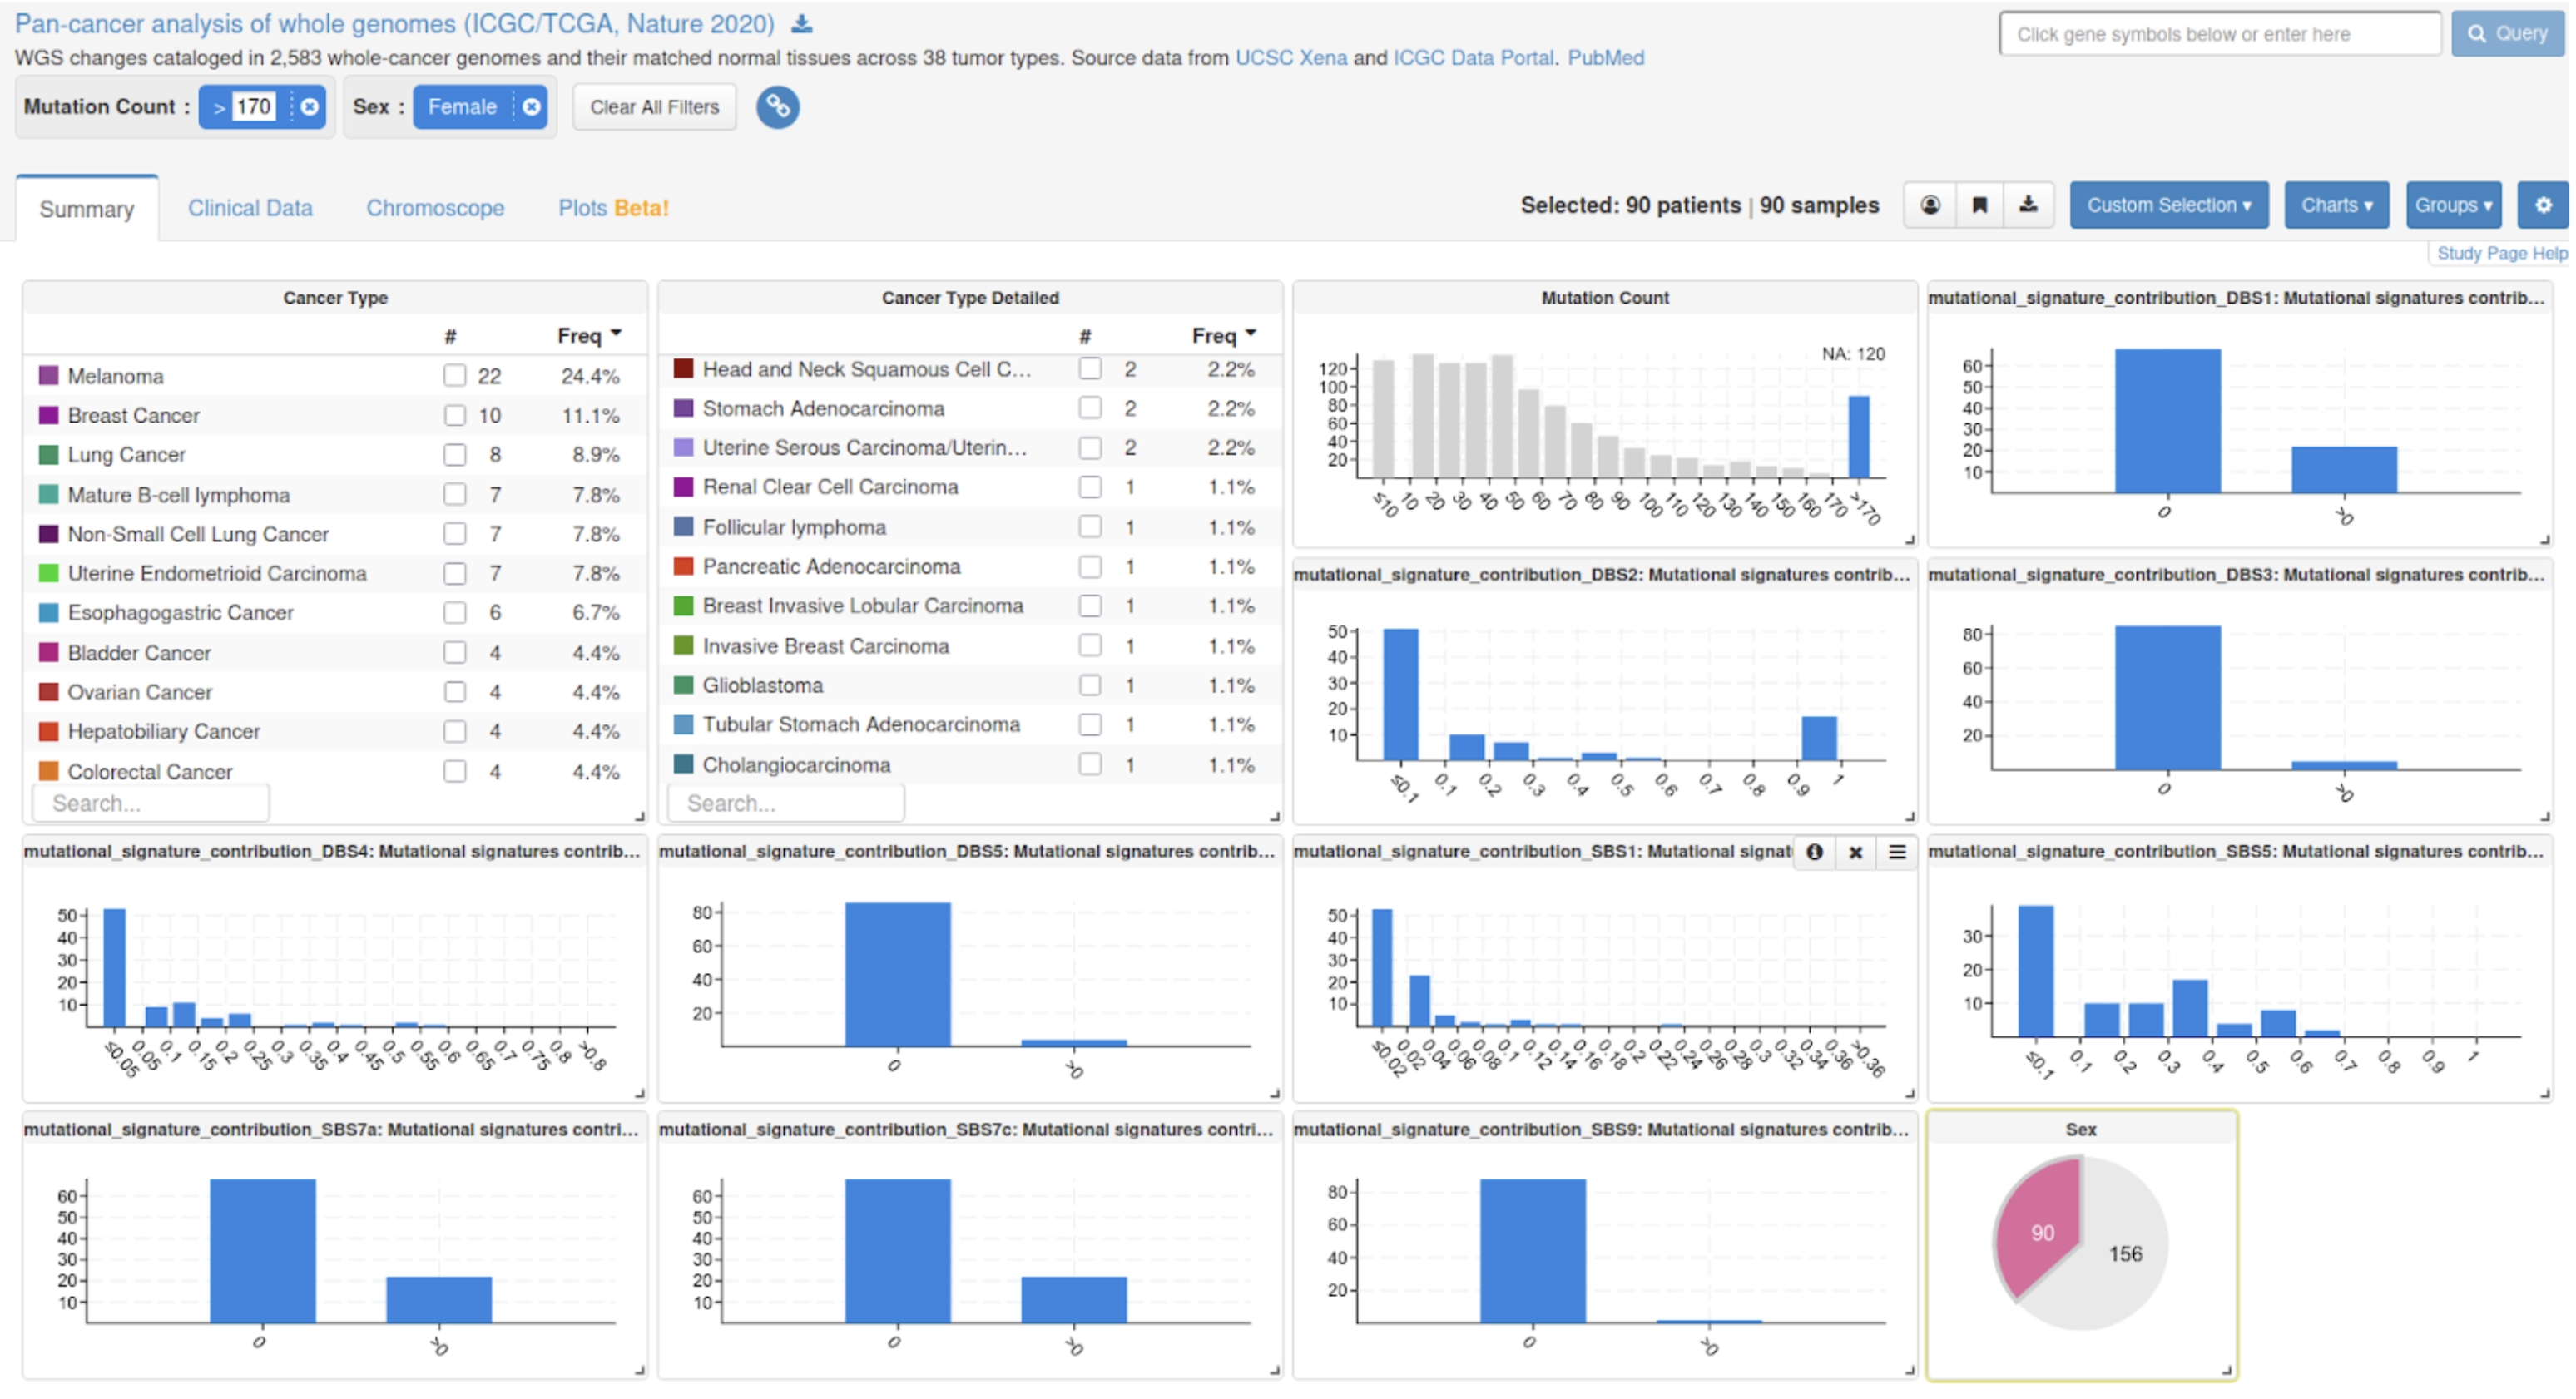Show info for SBS1 chart
Viewport: 2576px width, 1399px height.
(x=1814, y=852)
